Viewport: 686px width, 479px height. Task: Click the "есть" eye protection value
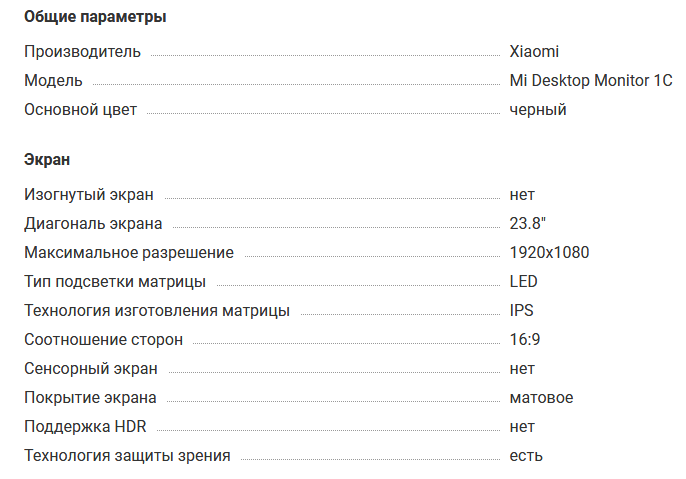click(526, 456)
